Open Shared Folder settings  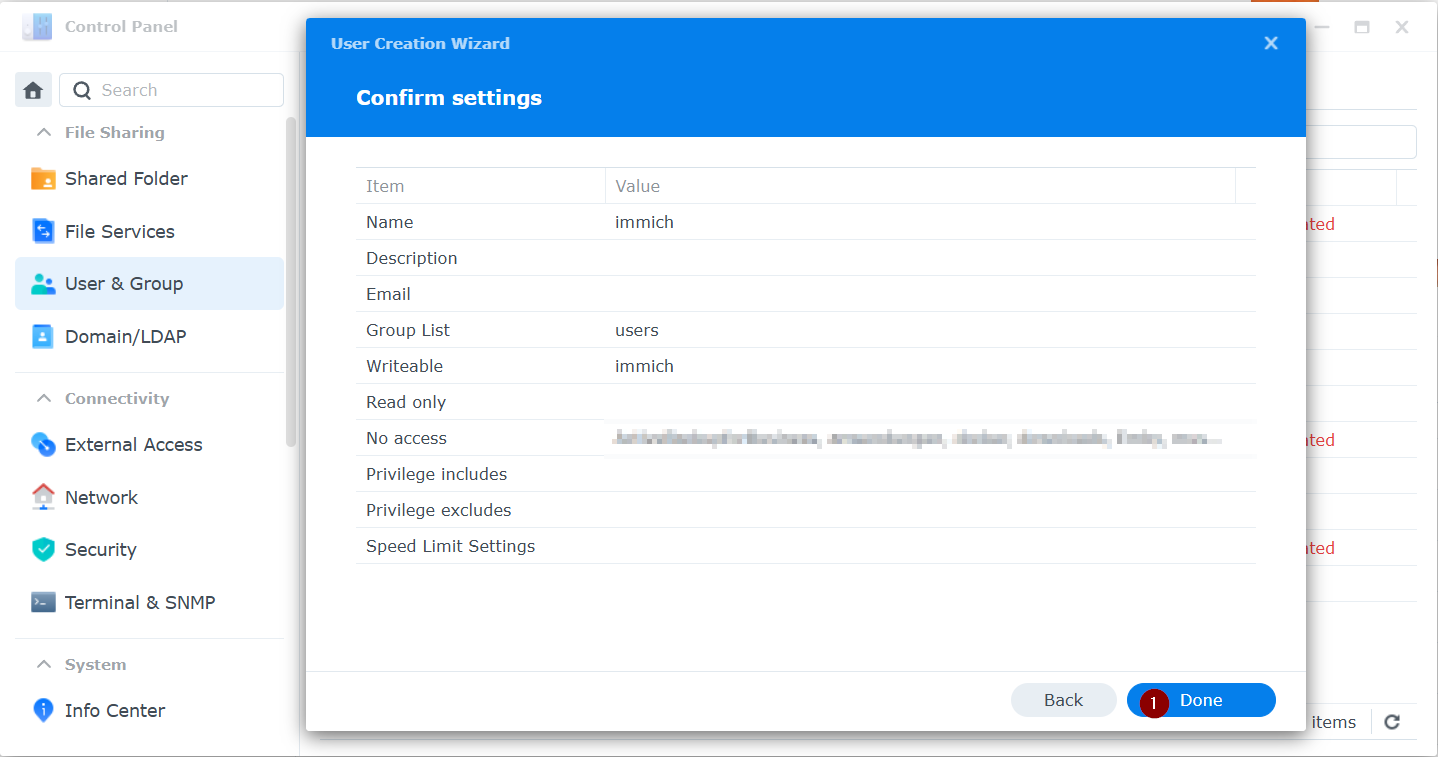[x=149, y=178]
